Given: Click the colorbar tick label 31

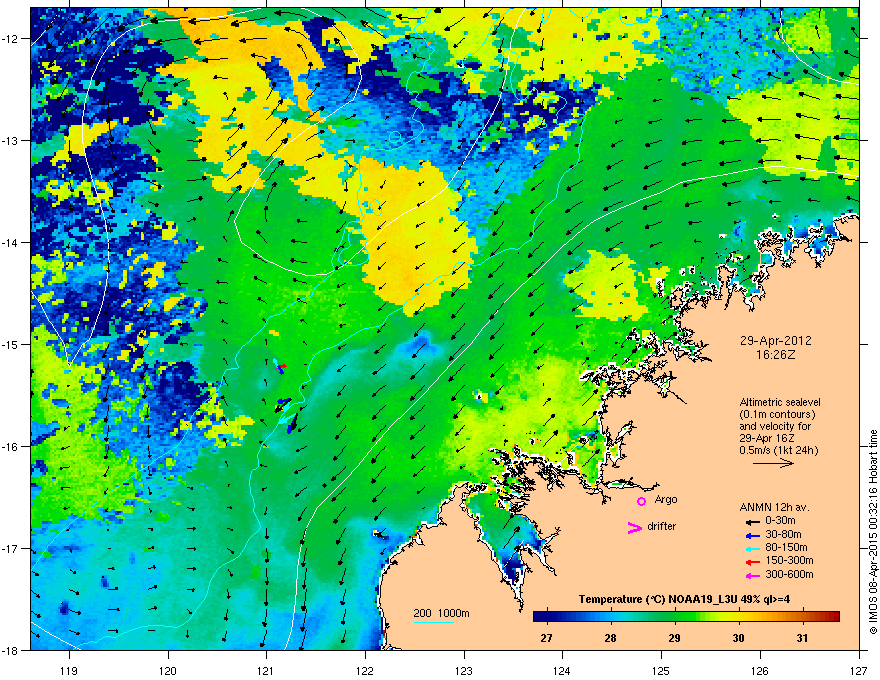Looking at the screenshot, I should click(x=803, y=637).
